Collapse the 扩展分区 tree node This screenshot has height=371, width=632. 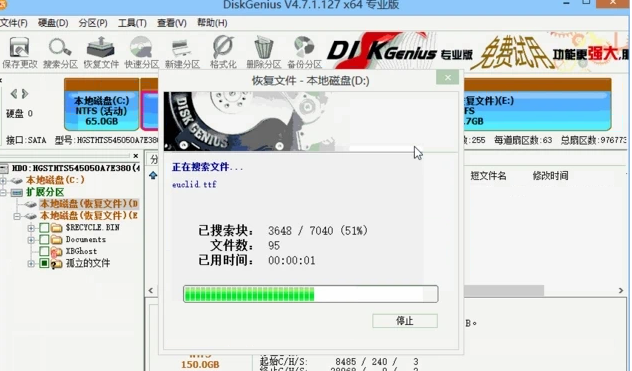[x=3, y=193]
